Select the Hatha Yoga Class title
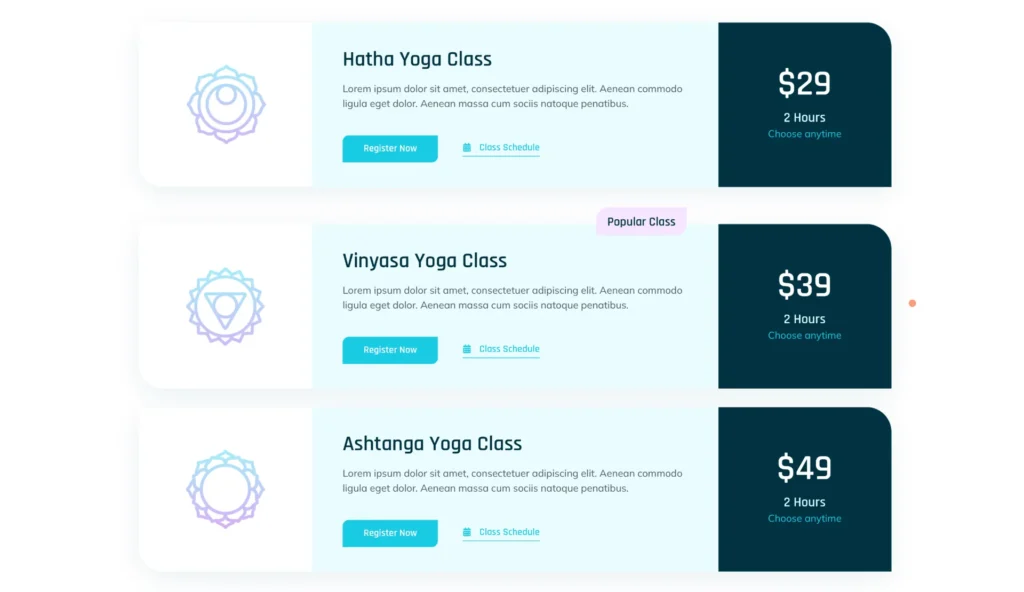Viewport: 1024px width, 592px height. [x=417, y=60]
